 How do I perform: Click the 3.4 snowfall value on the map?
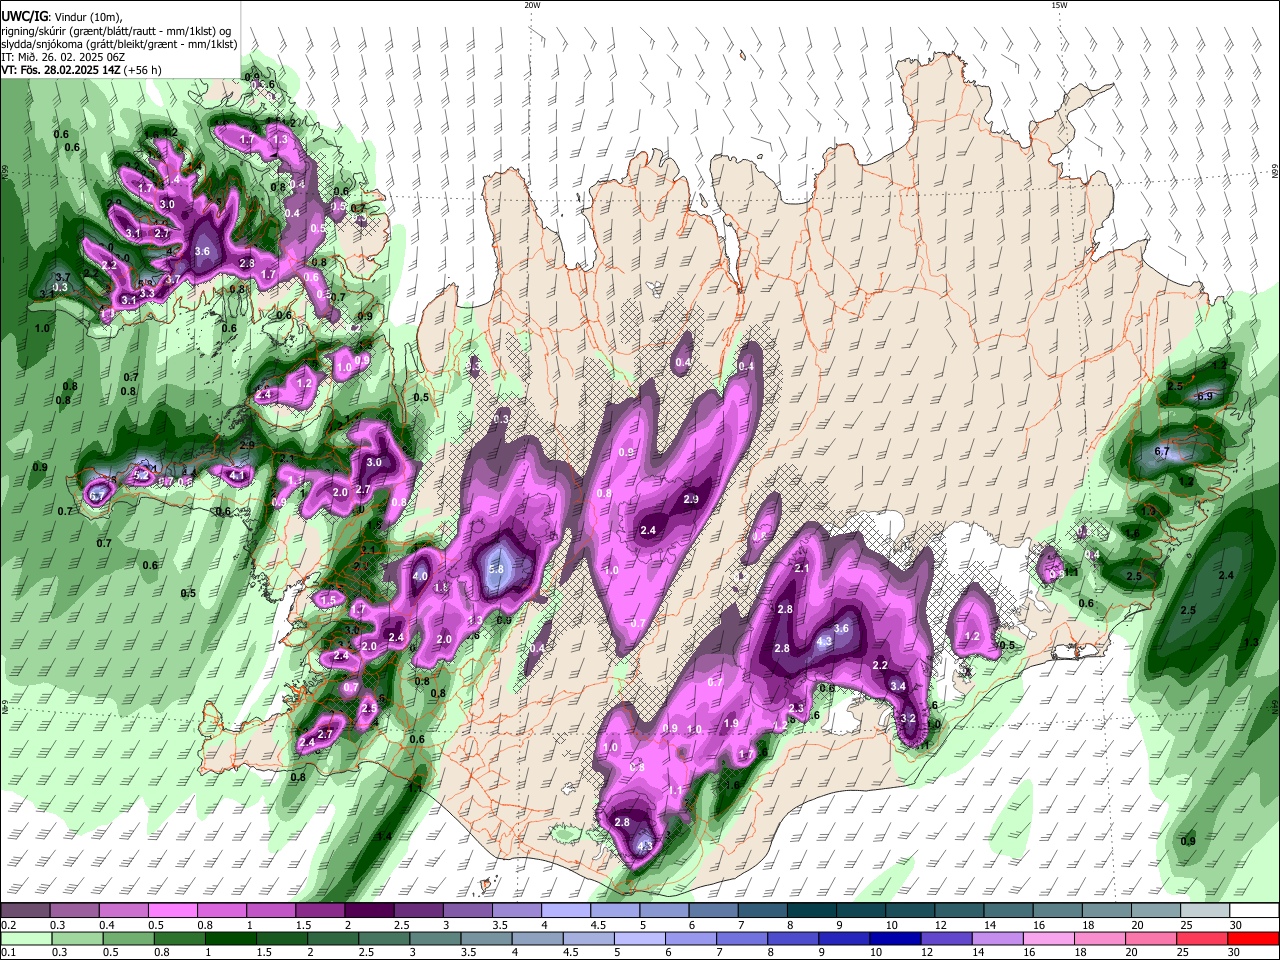(x=897, y=687)
